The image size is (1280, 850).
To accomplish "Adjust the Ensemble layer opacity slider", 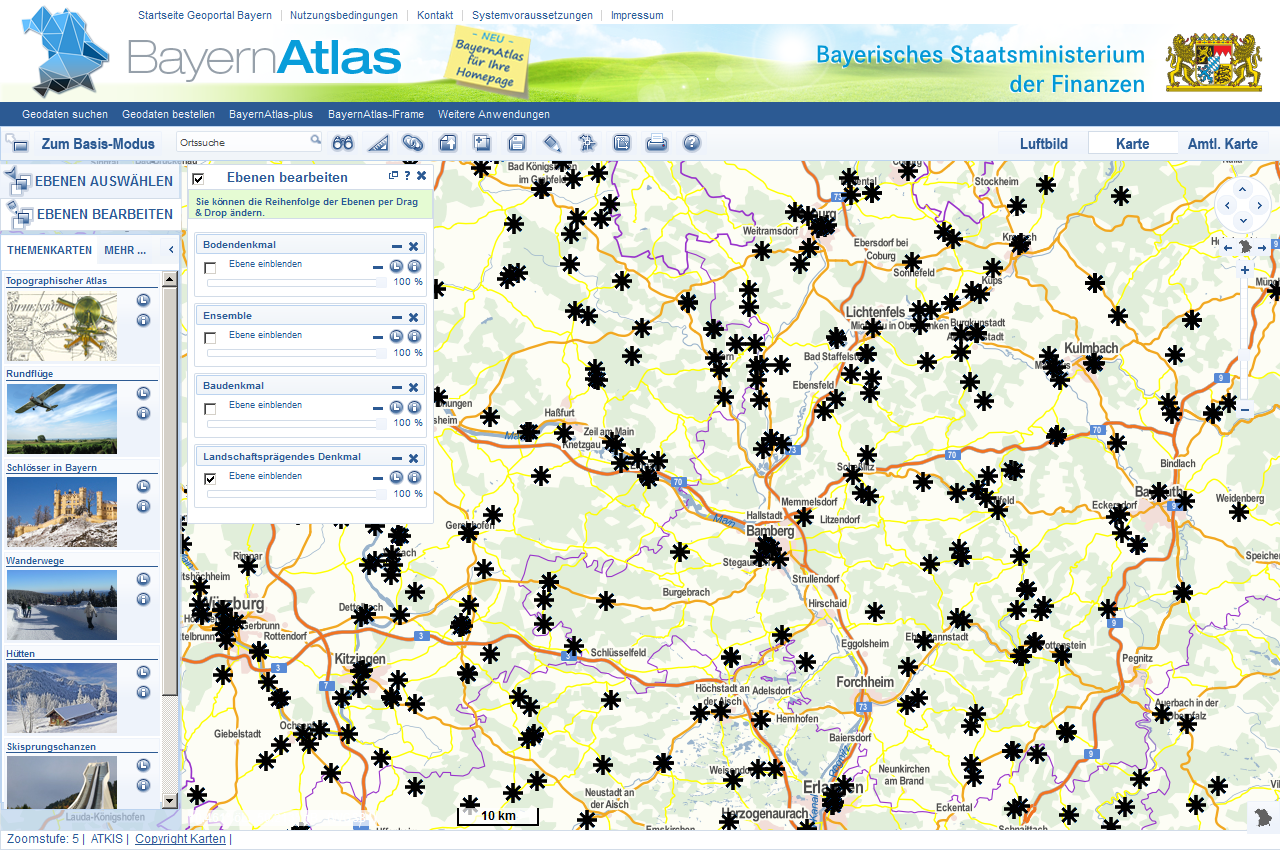I will point(296,353).
